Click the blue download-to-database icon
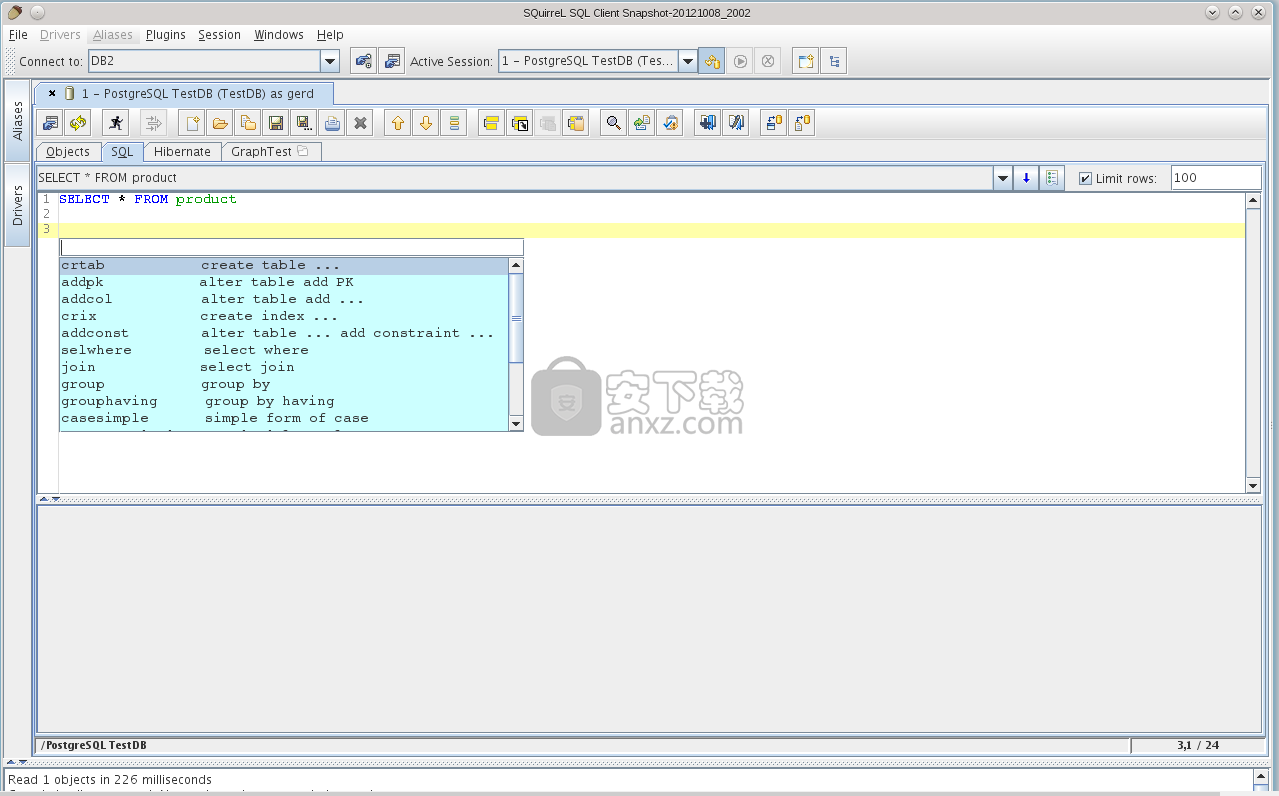Screen dimensions: 1279x796 (x=708, y=123)
